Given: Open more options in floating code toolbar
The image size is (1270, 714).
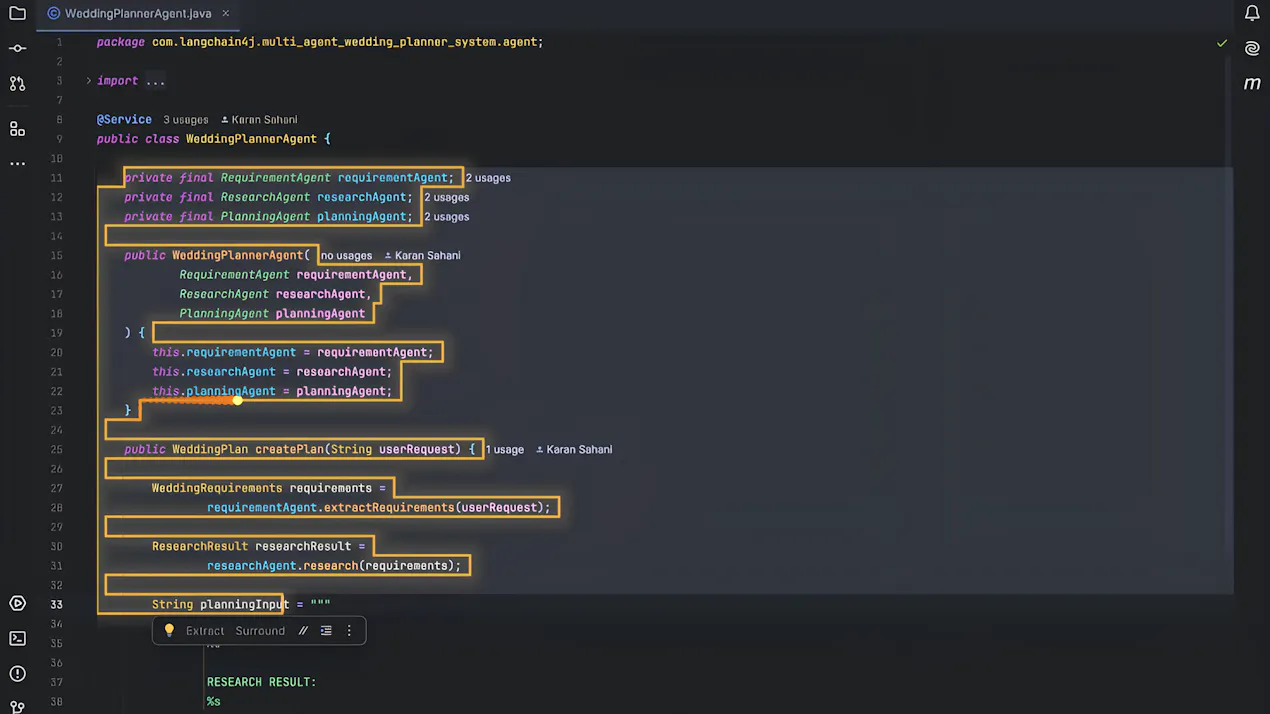Looking at the screenshot, I should pyautogui.click(x=349, y=631).
